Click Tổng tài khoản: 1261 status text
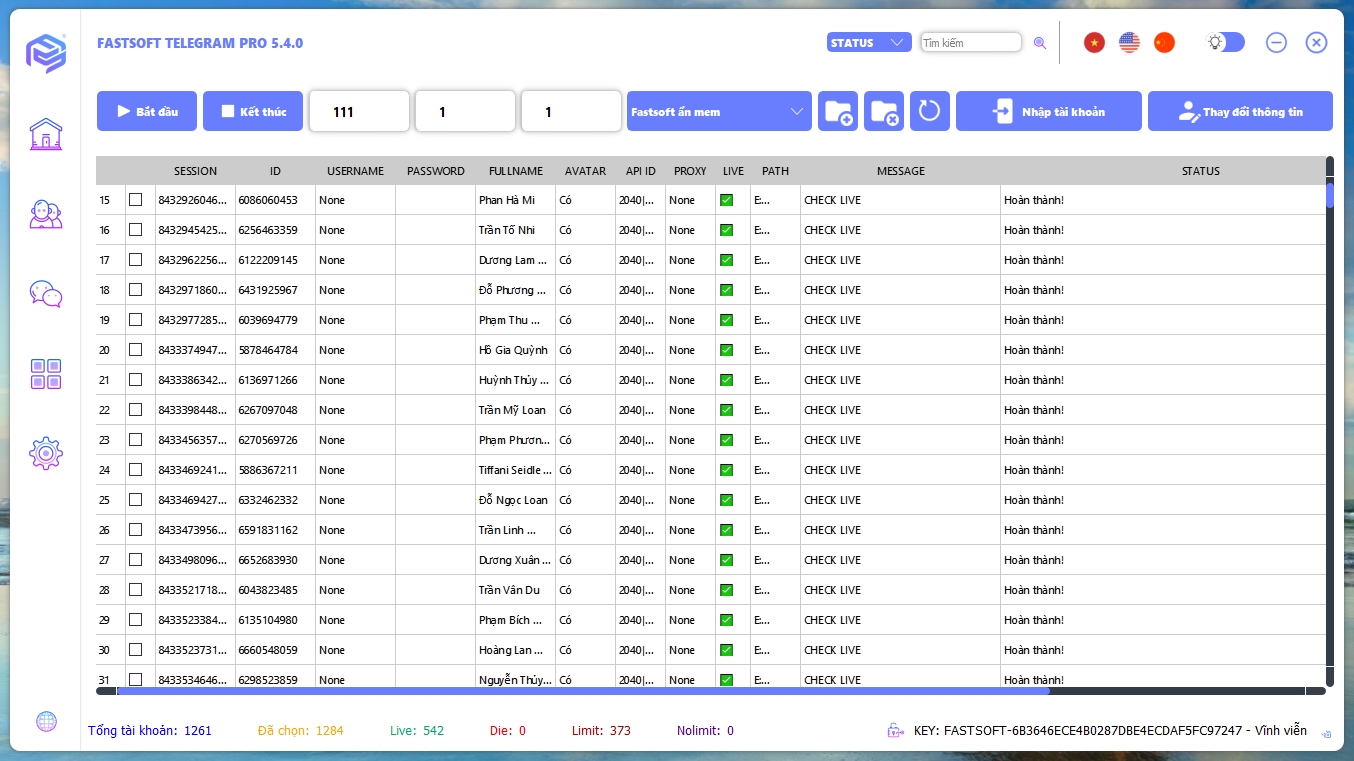This screenshot has width=1354, height=761. click(x=150, y=731)
